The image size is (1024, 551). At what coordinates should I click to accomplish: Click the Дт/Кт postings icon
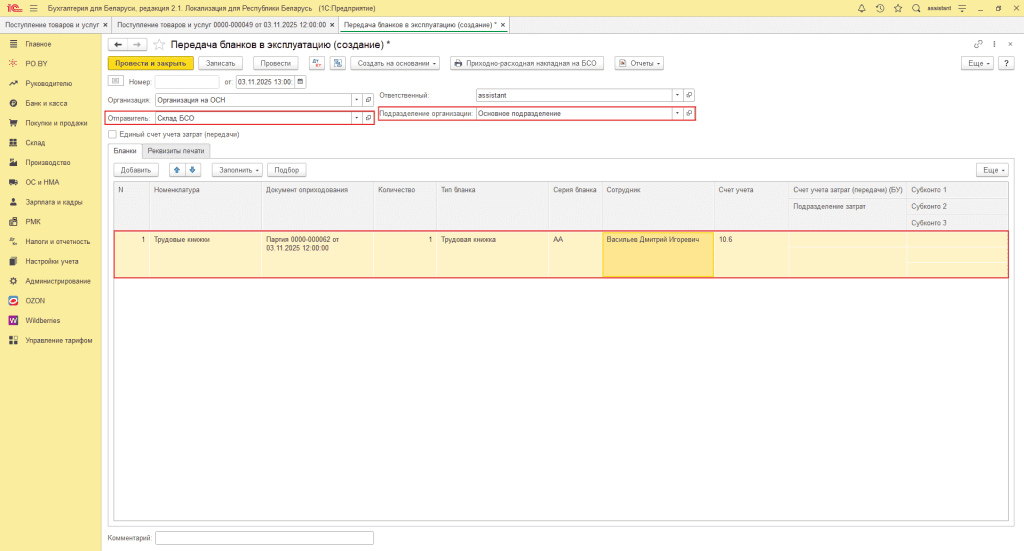(317, 63)
